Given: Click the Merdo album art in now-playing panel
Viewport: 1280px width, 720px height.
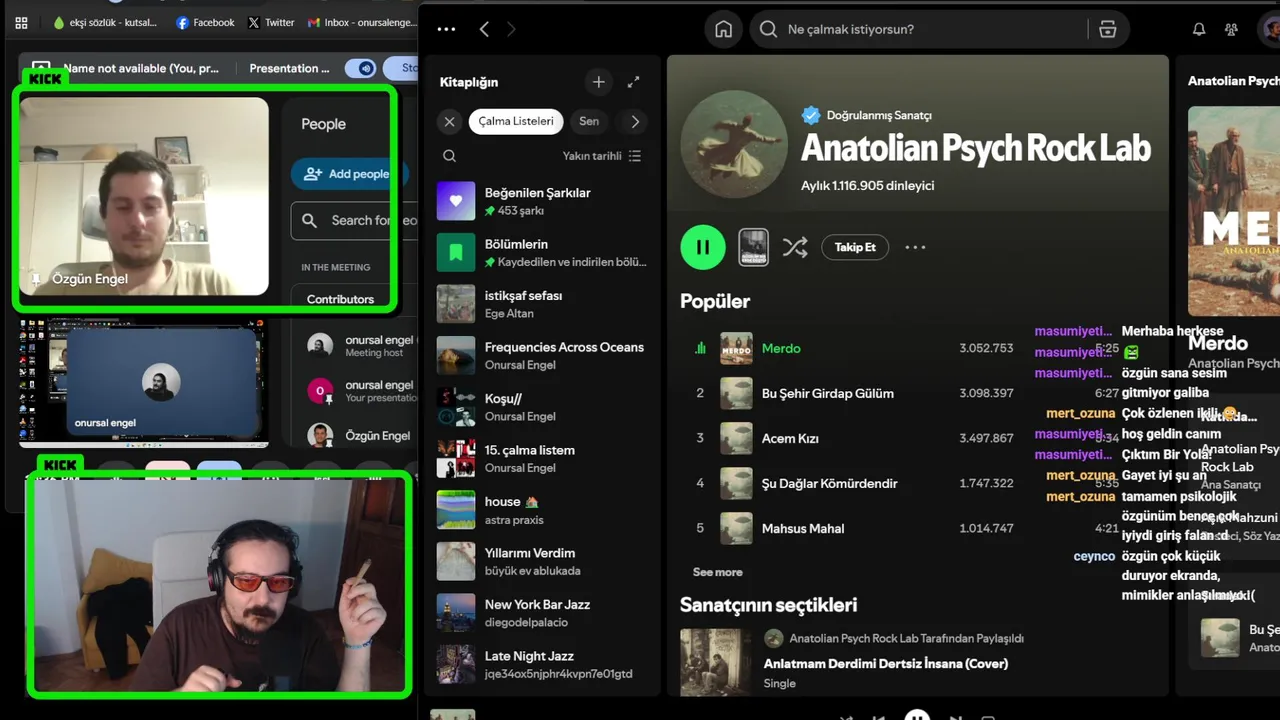Looking at the screenshot, I should 1234,210.
